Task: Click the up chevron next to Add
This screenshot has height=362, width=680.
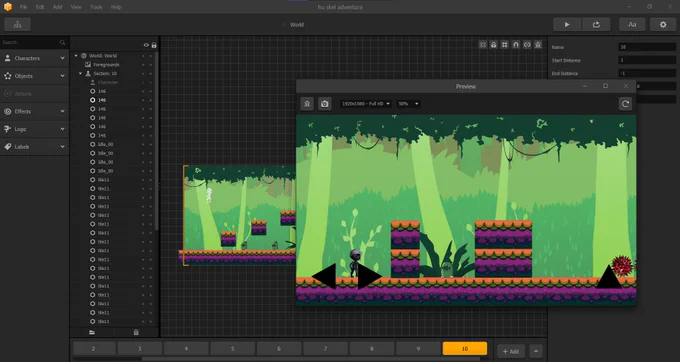Action: coord(536,351)
